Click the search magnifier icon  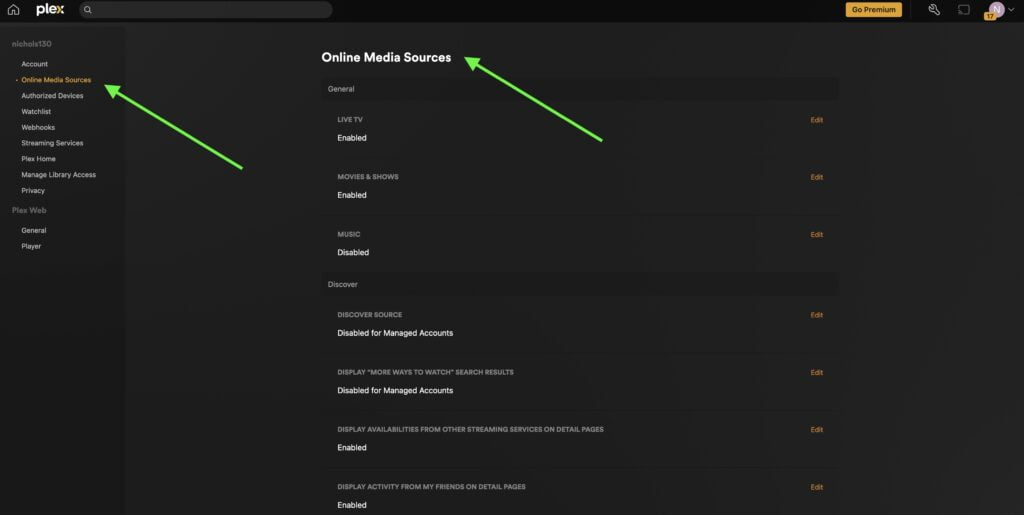[88, 10]
